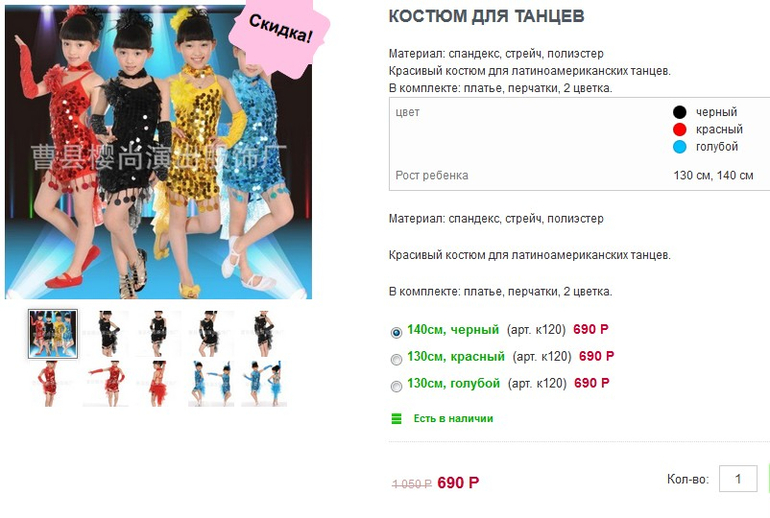Select the 140см, черный radio option

click(396, 332)
